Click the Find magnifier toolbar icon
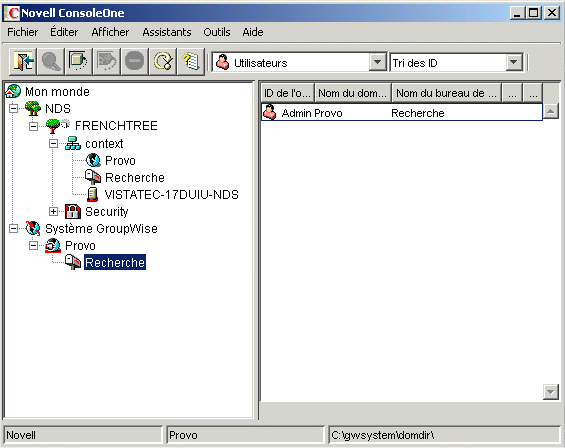565x448 pixels. (51, 61)
